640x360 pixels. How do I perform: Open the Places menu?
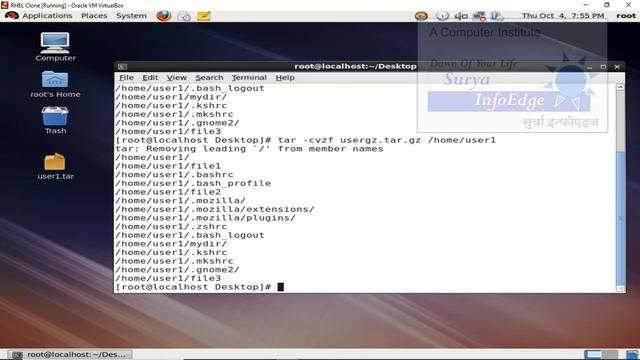pos(94,16)
